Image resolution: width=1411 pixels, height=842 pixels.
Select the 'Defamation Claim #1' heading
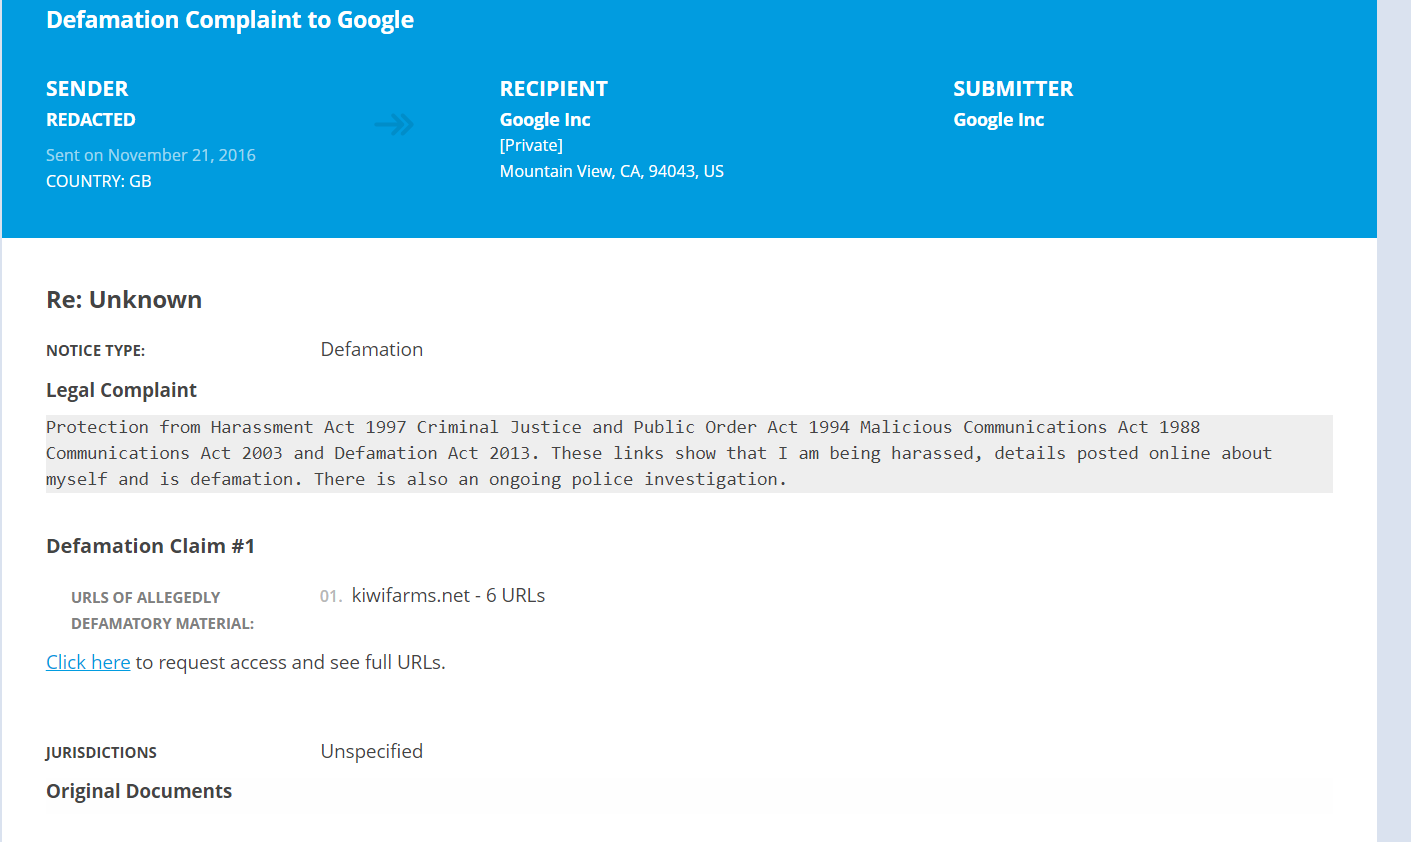(x=151, y=546)
